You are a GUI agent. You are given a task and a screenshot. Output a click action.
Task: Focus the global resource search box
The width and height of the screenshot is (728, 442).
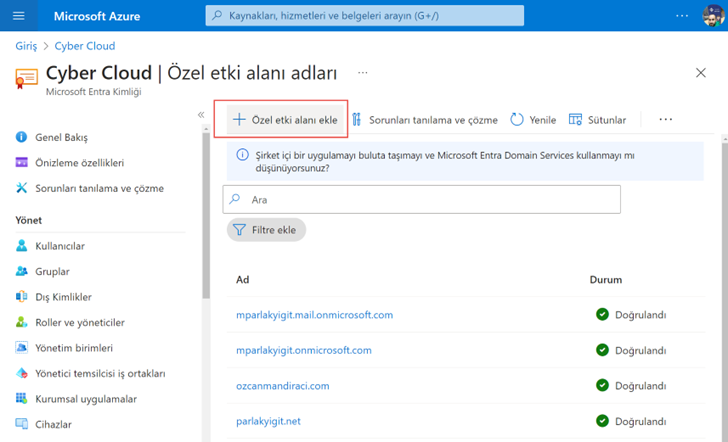[364, 16]
